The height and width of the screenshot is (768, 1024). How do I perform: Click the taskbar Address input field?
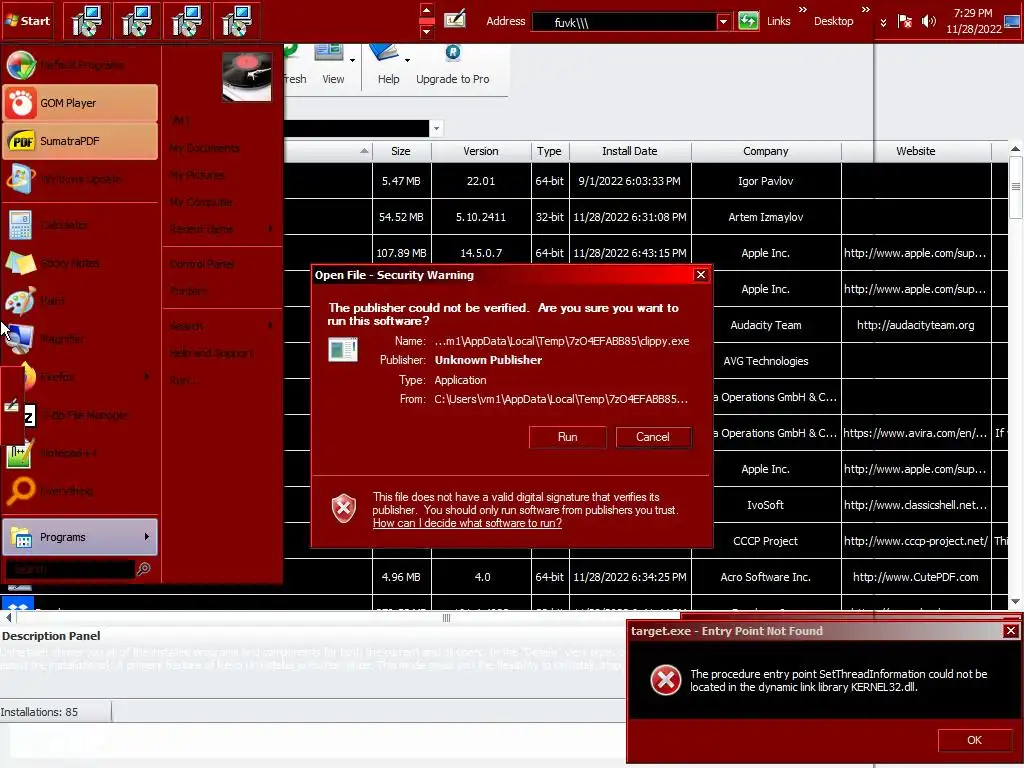(624, 22)
